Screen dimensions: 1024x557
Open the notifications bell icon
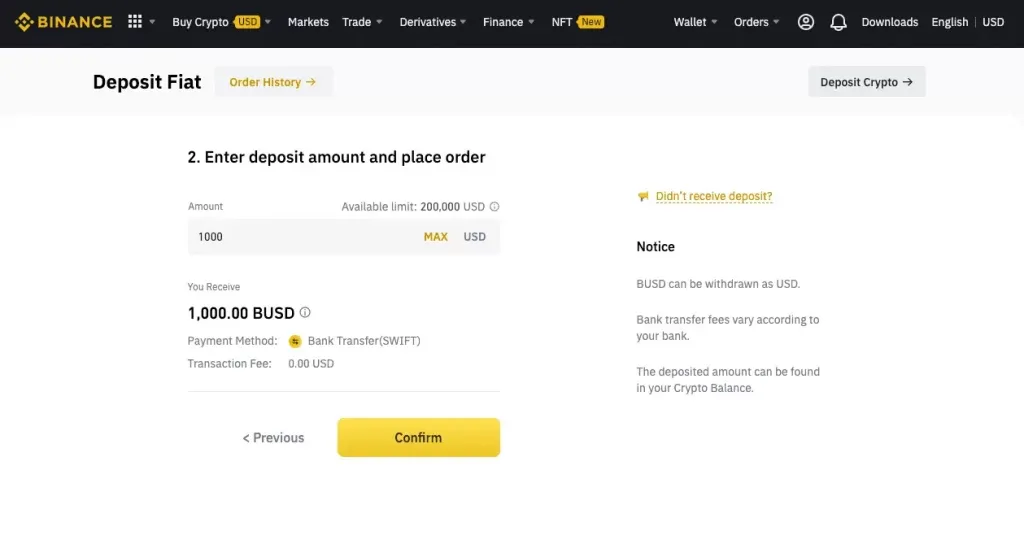(838, 22)
